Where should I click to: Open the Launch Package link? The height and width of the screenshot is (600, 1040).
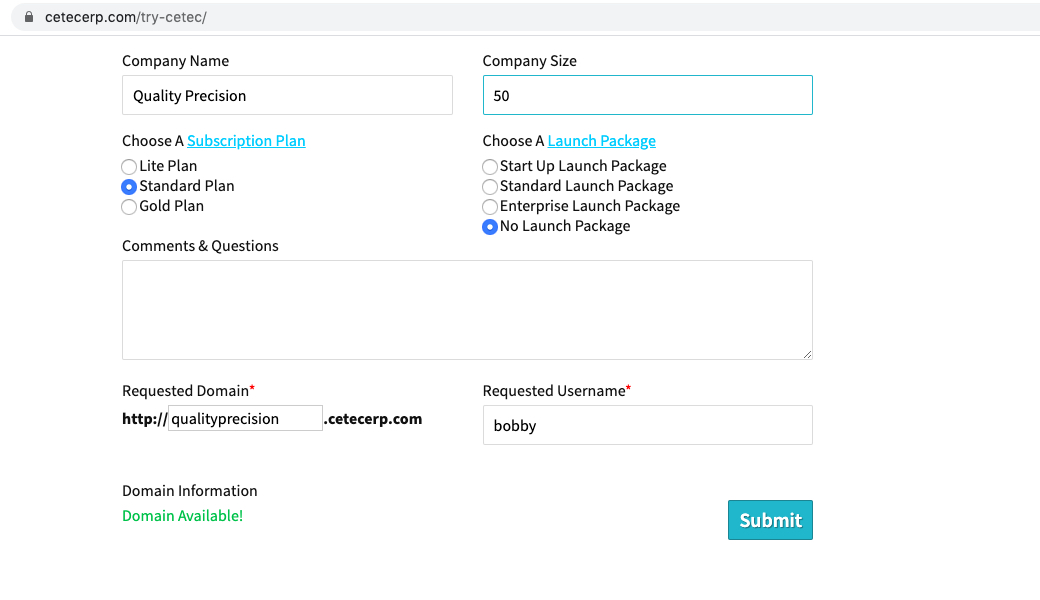(602, 141)
